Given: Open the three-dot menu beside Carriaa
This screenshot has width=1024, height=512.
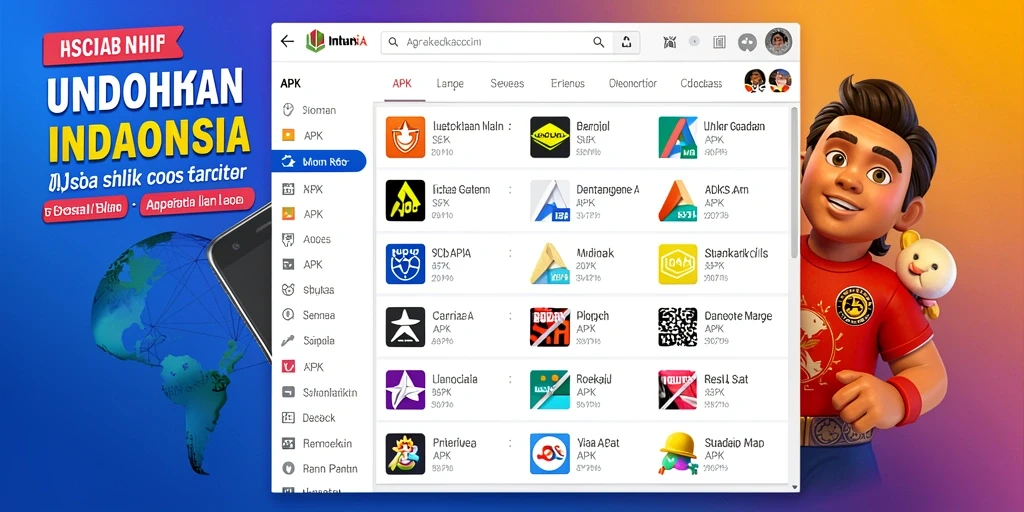Looking at the screenshot, I should click(x=509, y=315).
